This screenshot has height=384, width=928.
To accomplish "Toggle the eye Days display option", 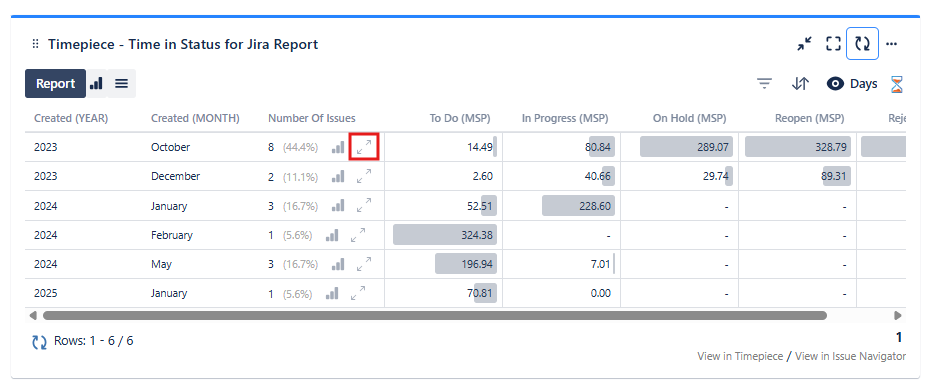I will click(x=852, y=84).
